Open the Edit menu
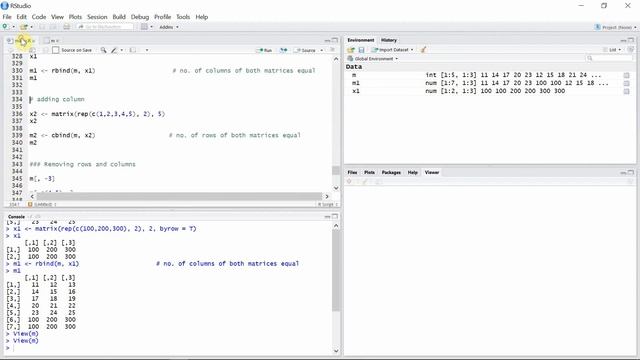This screenshot has width=640, height=360. click(x=21, y=17)
